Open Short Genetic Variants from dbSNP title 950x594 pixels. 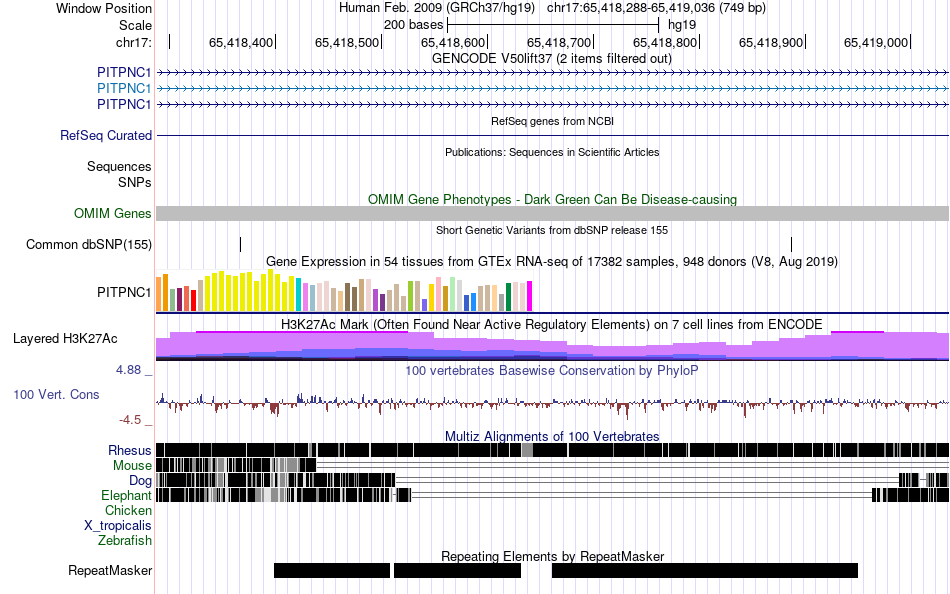click(x=552, y=230)
